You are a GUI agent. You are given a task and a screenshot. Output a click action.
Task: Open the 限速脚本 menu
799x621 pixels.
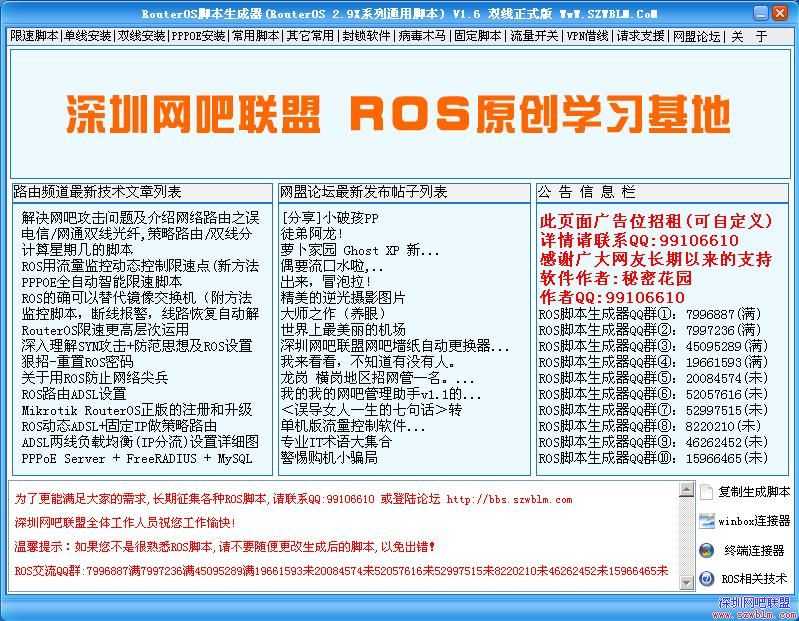tap(34, 36)
